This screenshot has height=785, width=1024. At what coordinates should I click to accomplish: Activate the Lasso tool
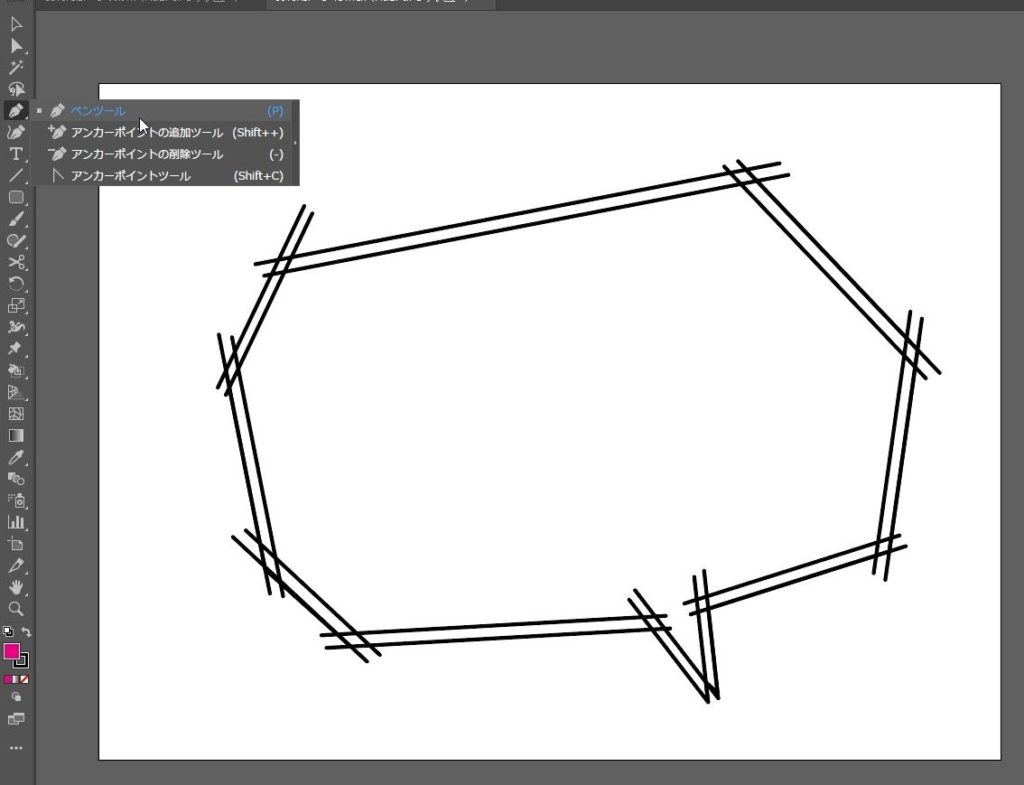16,90
